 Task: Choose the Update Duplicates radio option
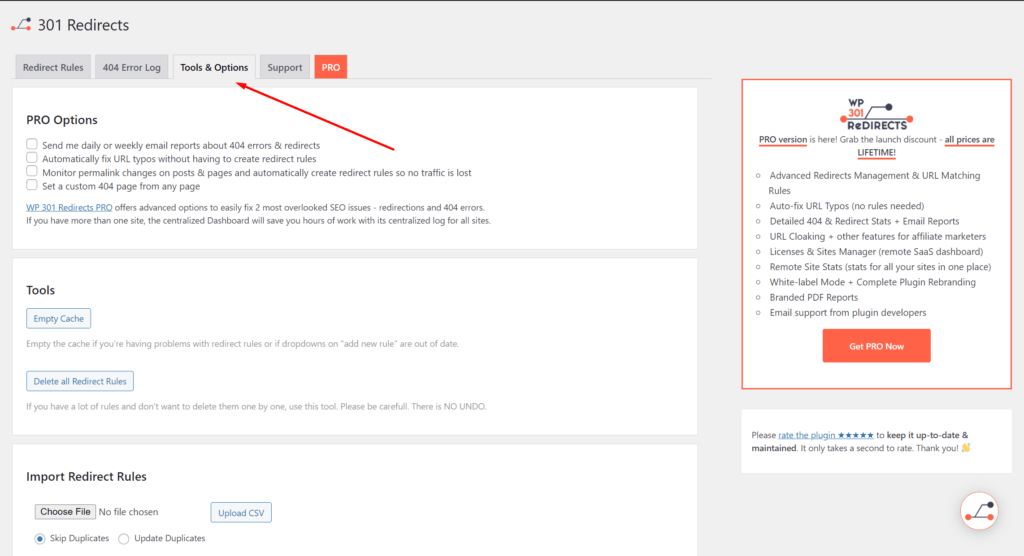pos(124,538)
